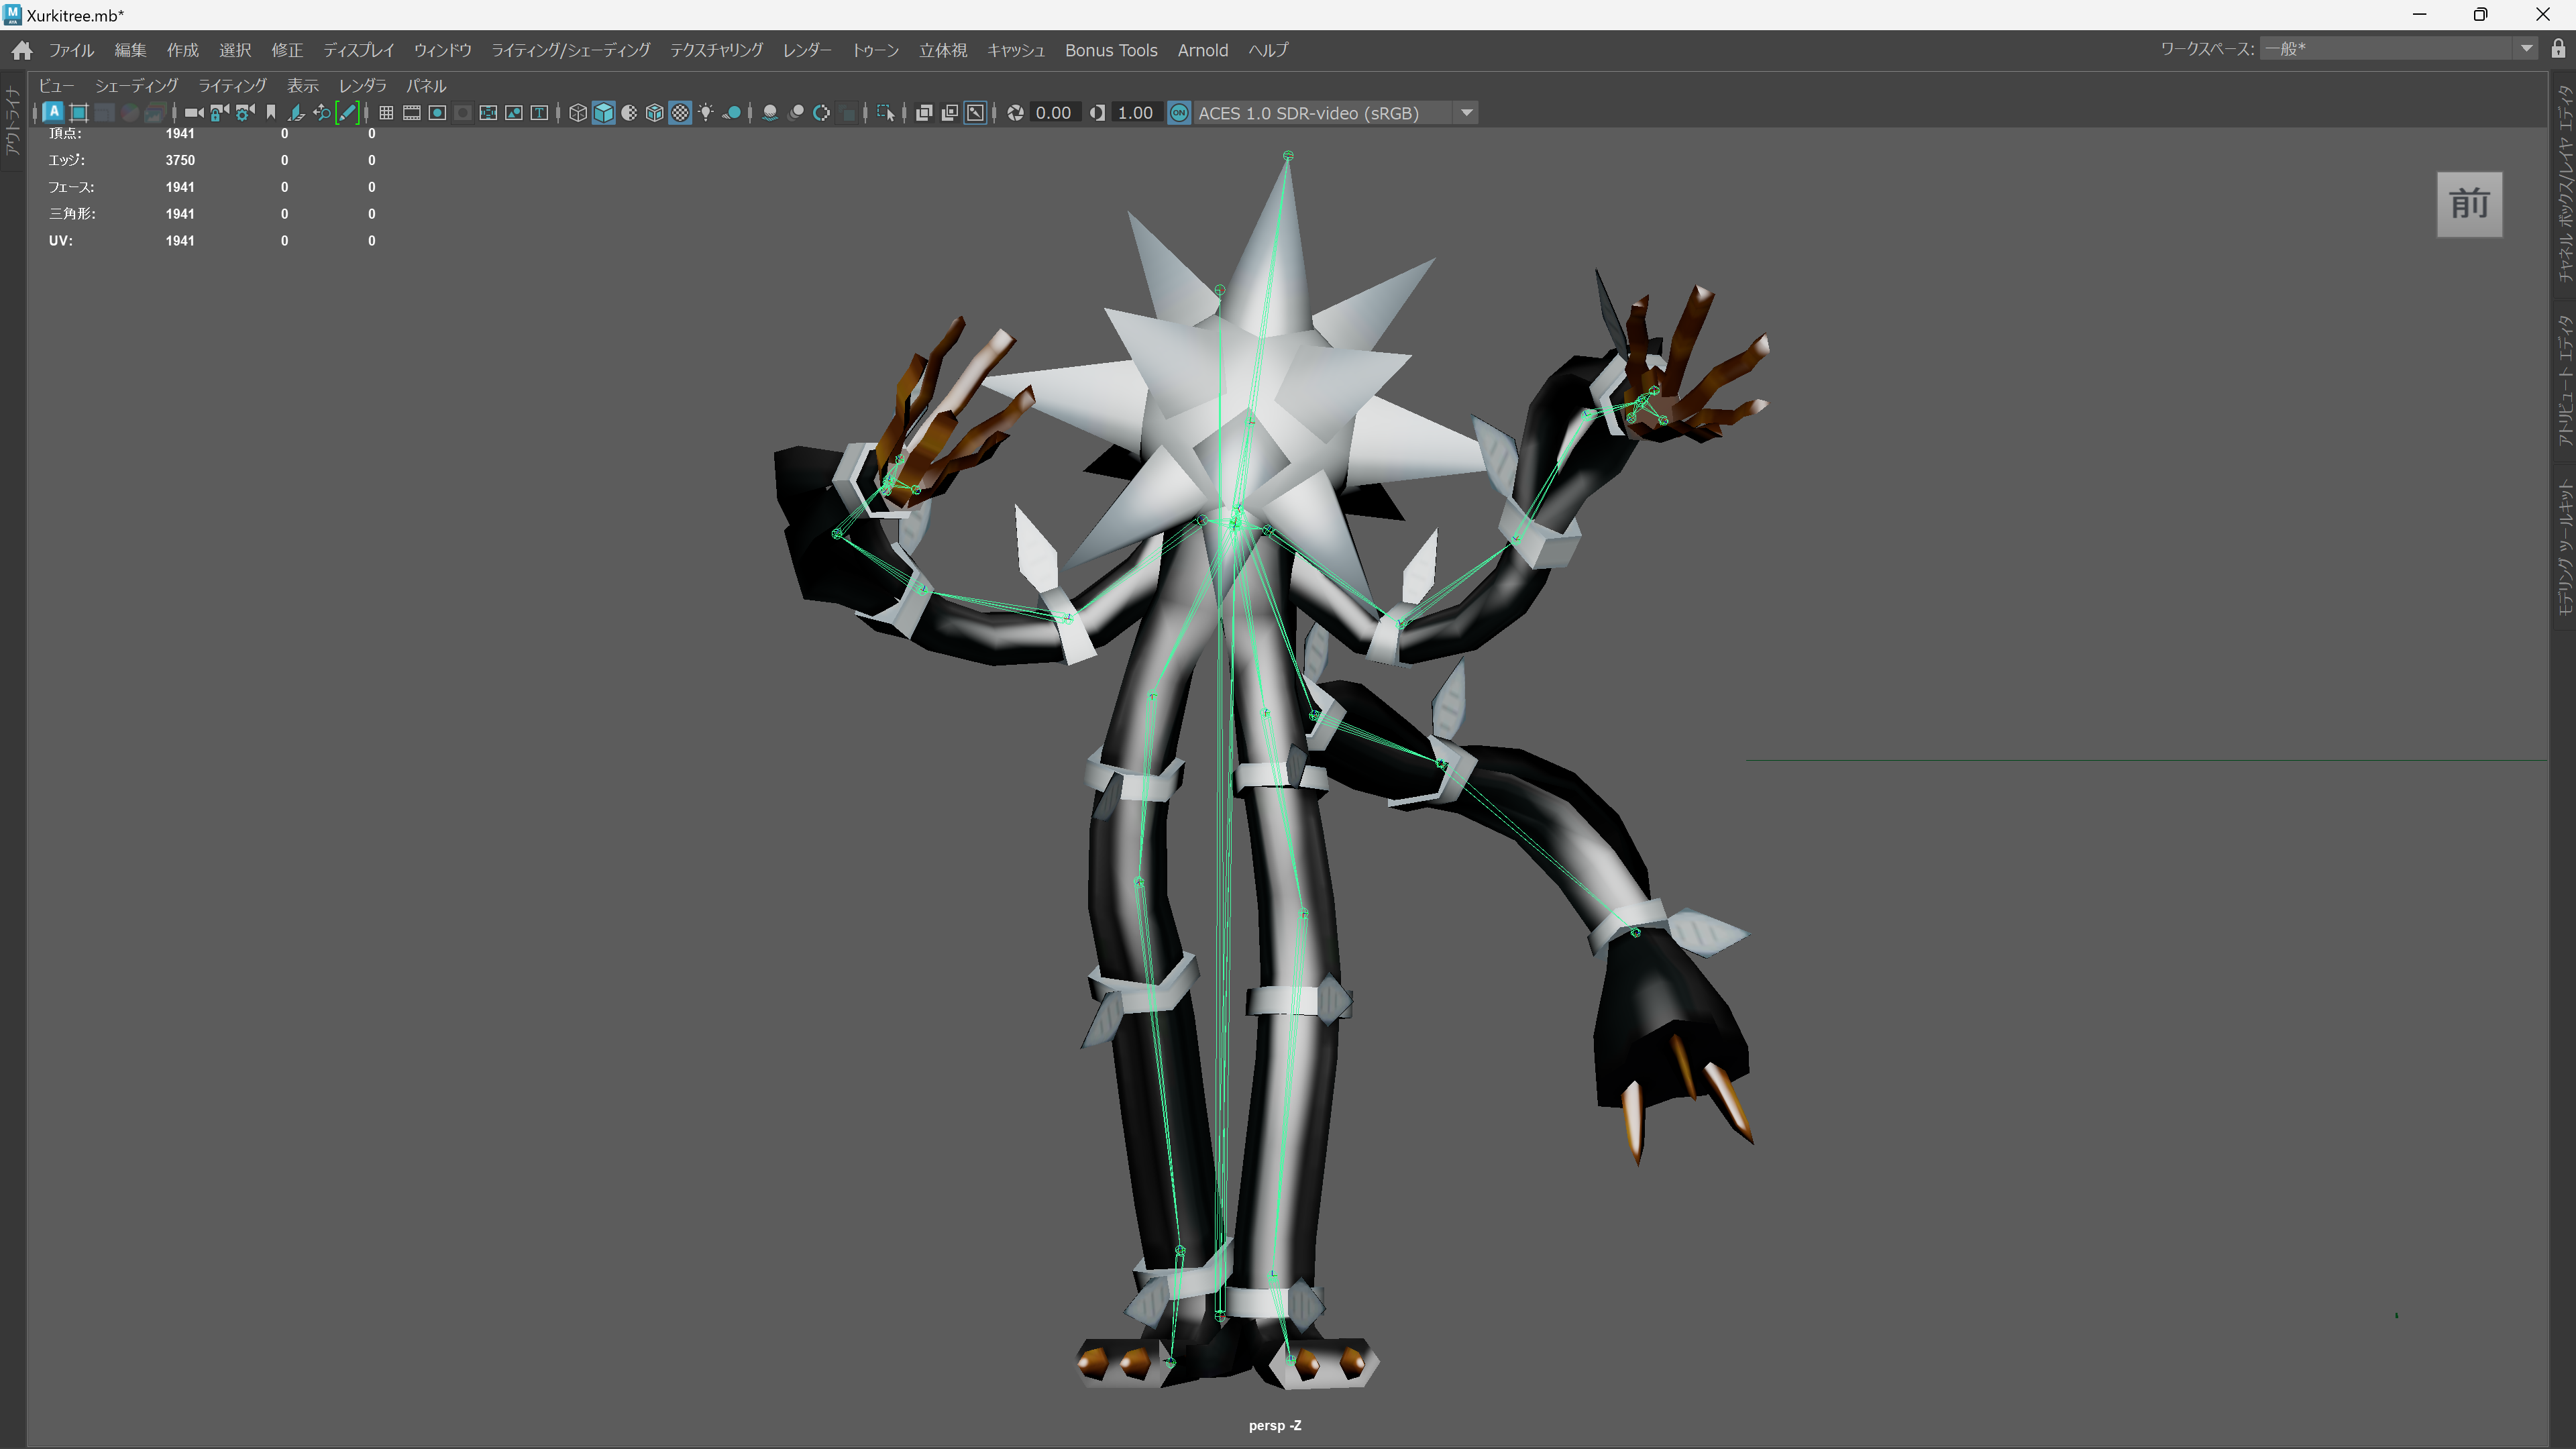Open the ヘルプ menu

[x=1268, y=50]
